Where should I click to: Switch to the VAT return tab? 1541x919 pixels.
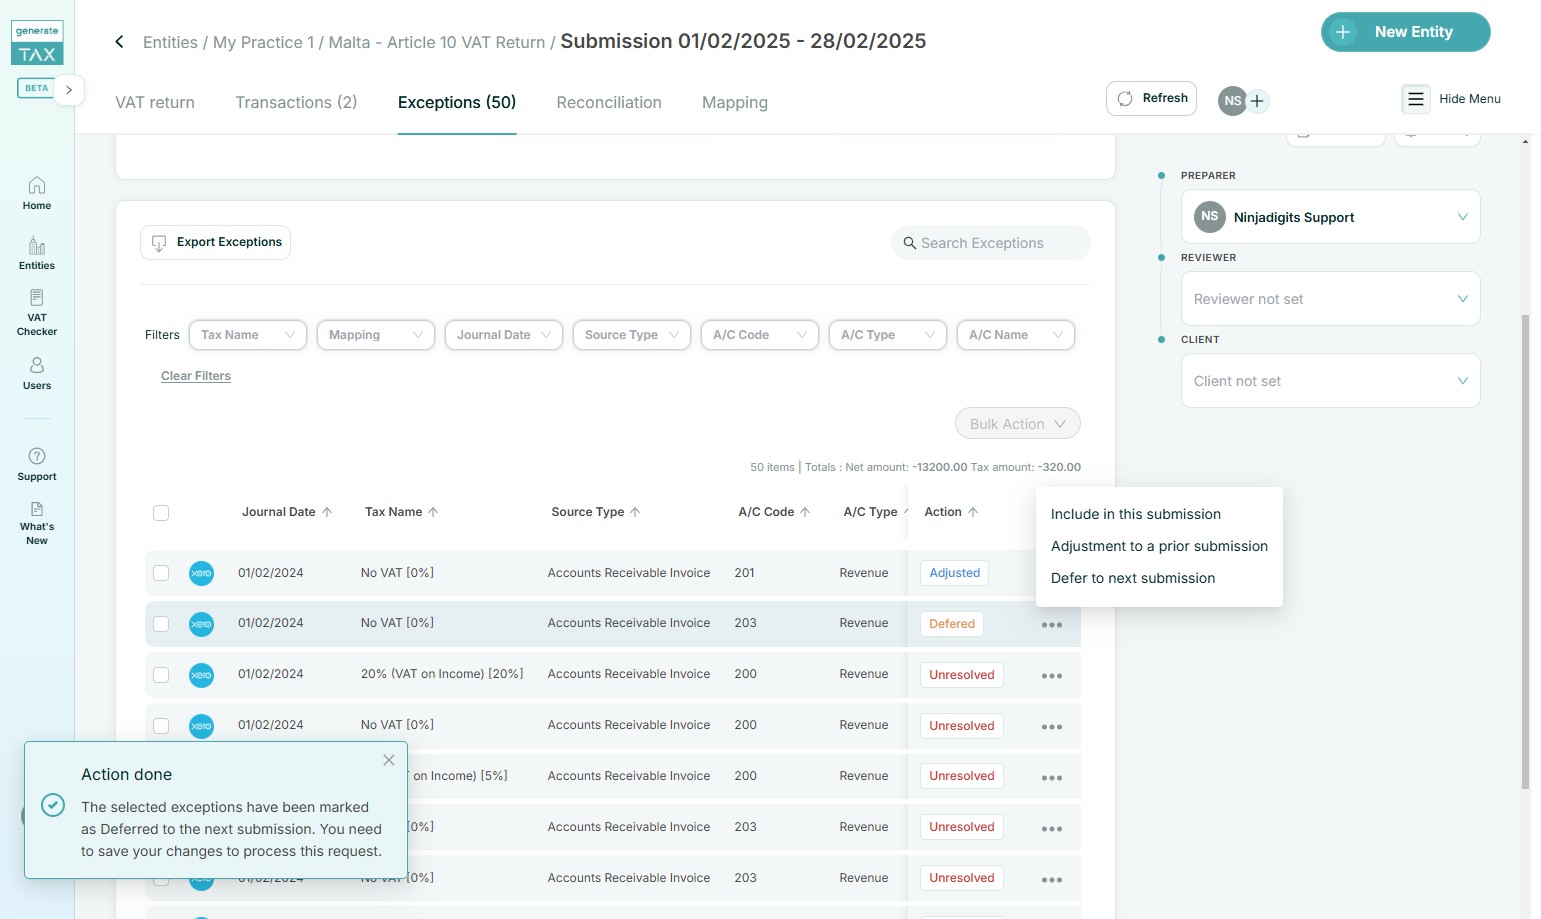pyautogui.click(x=155, y=103)
